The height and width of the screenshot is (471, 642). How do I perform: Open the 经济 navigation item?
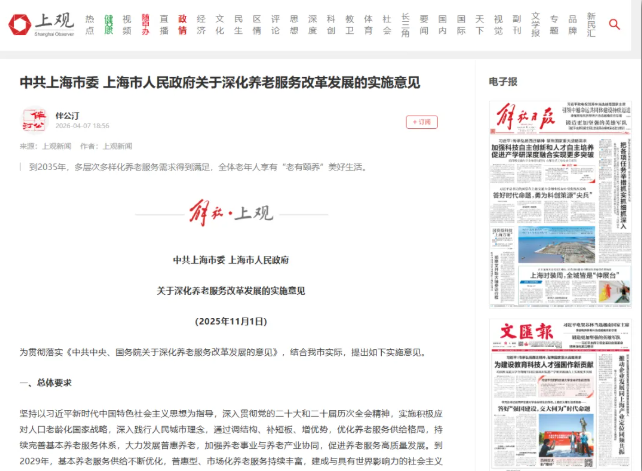201,25
